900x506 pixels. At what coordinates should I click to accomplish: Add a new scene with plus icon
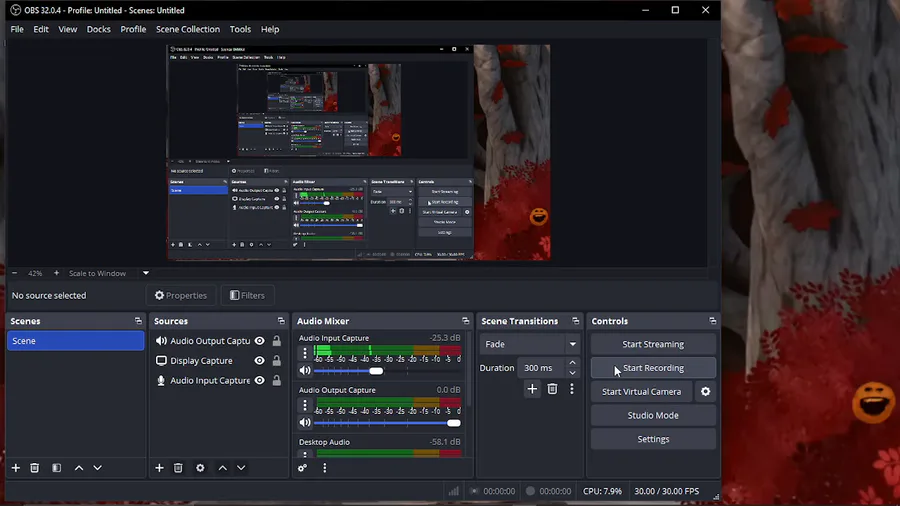pos(15,468)
